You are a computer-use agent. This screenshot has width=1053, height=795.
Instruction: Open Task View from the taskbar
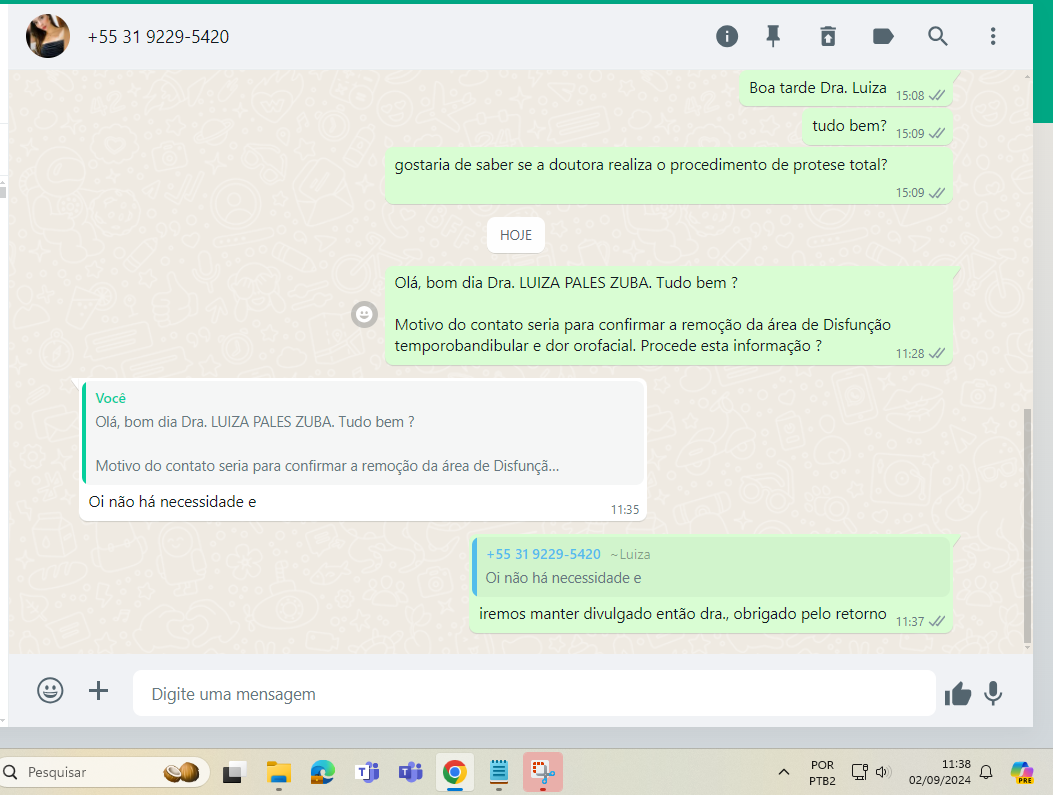(x=233, y=772)
